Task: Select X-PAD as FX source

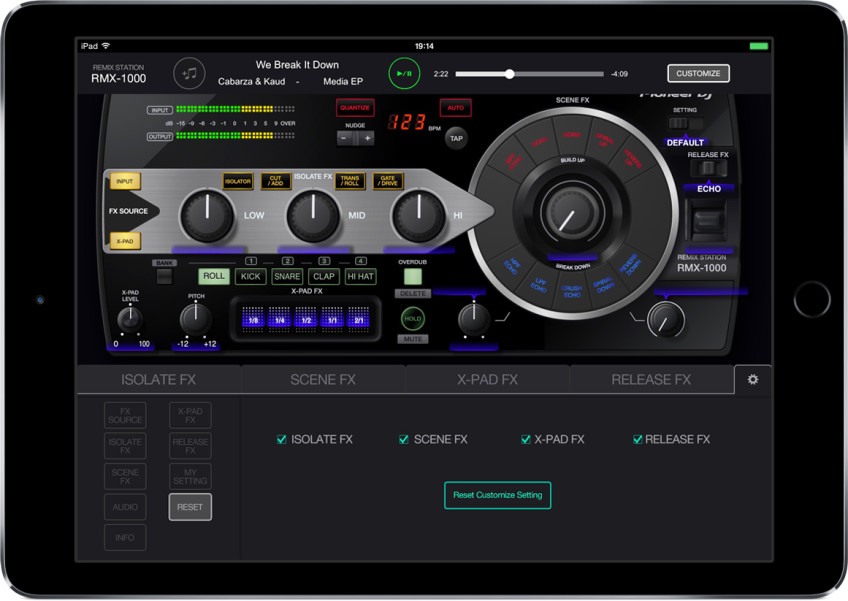Action: (125, 241)
